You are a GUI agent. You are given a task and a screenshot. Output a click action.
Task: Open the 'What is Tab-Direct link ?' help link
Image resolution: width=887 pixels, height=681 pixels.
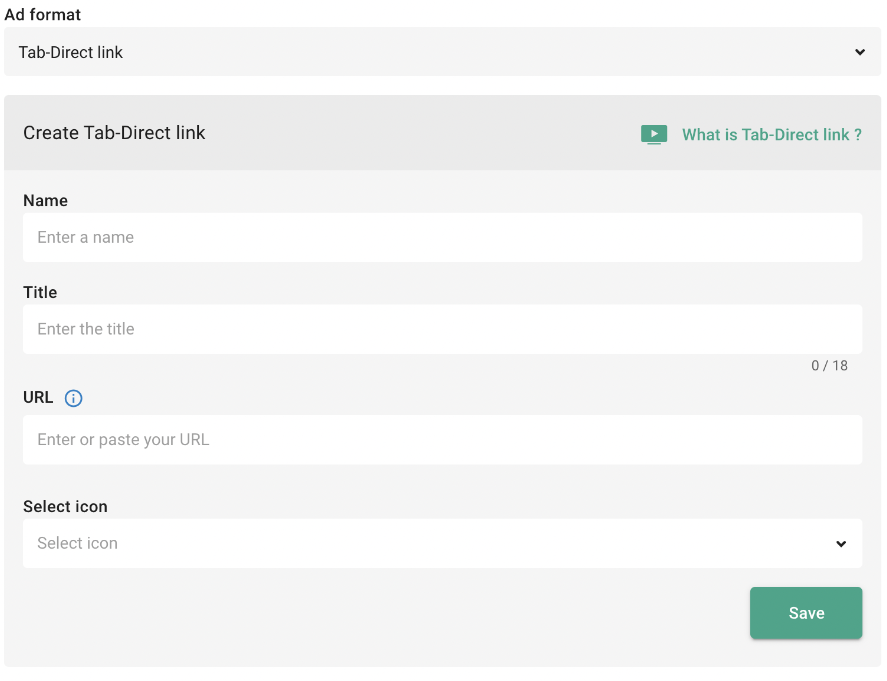771,134
